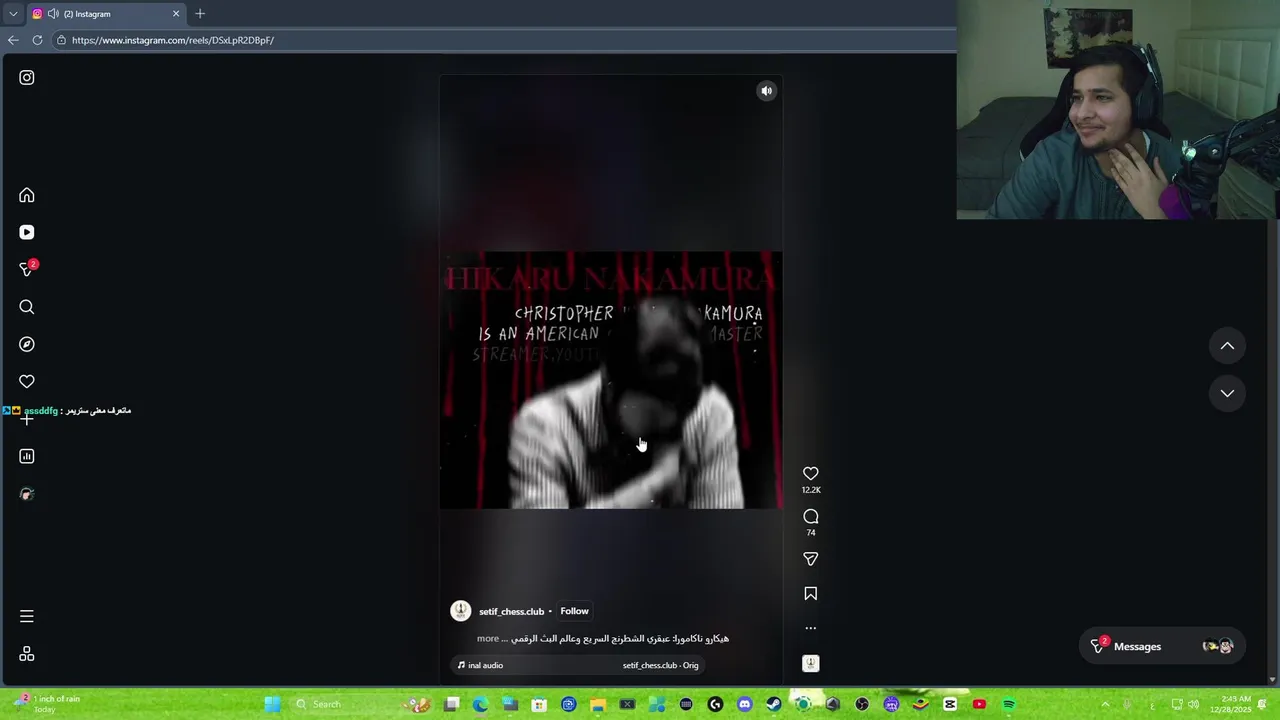The height and width of the screenshot is (720, 1280).
Task: Open Direct messages sidebar icon
Action: tap(27, 269)
